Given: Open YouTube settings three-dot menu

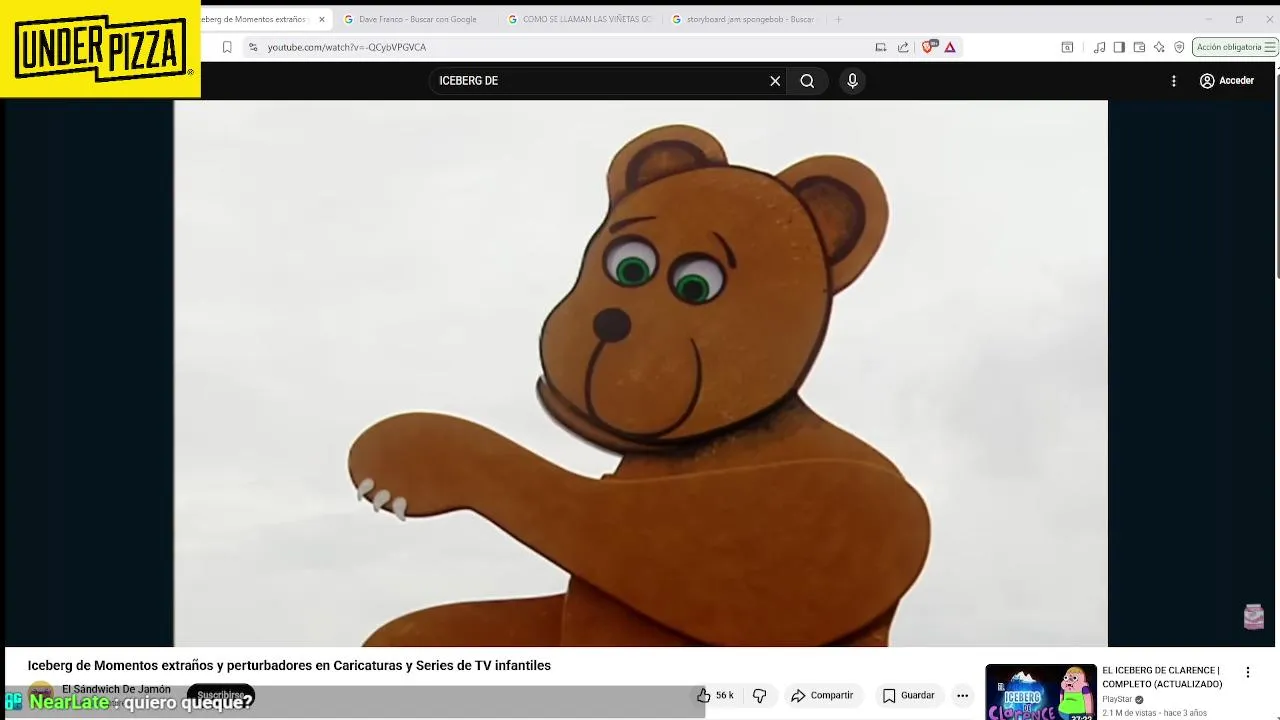Looking at the screenshot, I should pyautogui.click(x=1174, y=81).
